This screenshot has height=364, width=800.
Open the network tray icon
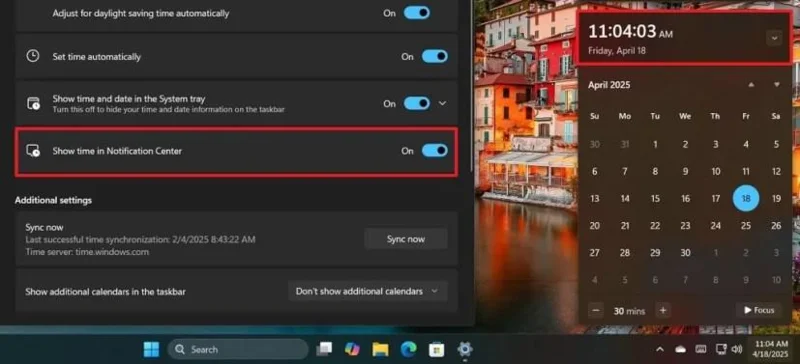tap(721, 349)
